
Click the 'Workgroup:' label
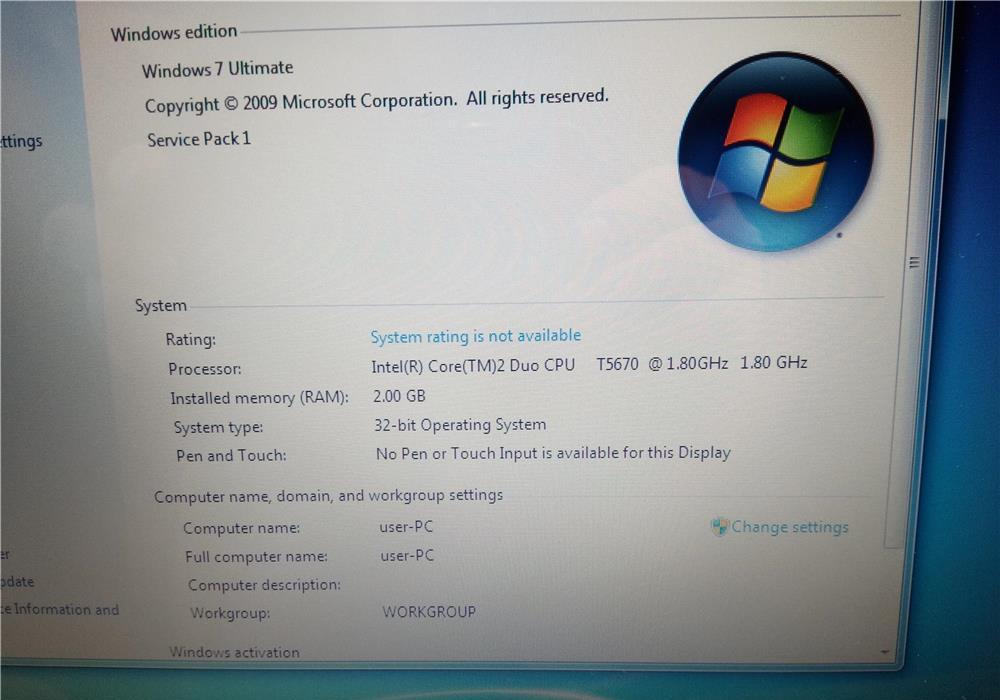pos(230,613)
